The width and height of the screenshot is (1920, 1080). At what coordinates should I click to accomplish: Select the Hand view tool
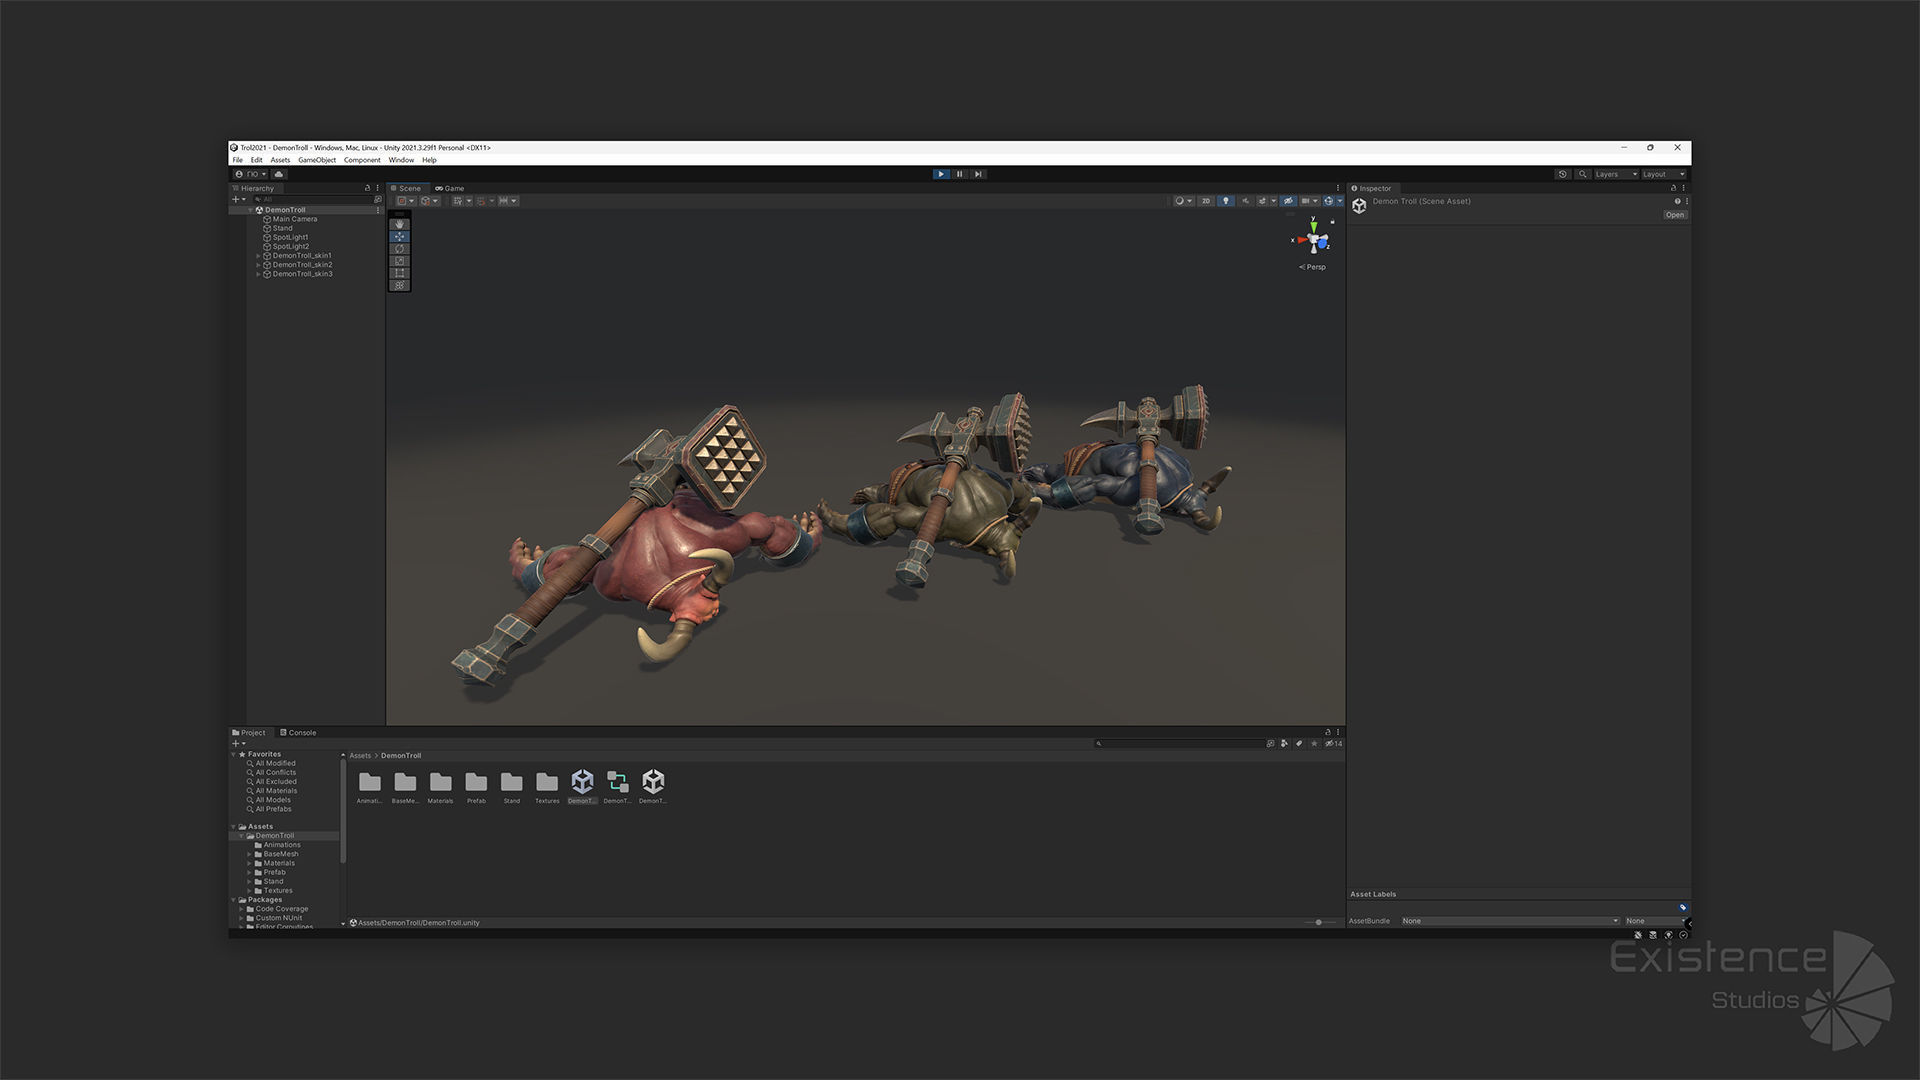coord(400,224)
